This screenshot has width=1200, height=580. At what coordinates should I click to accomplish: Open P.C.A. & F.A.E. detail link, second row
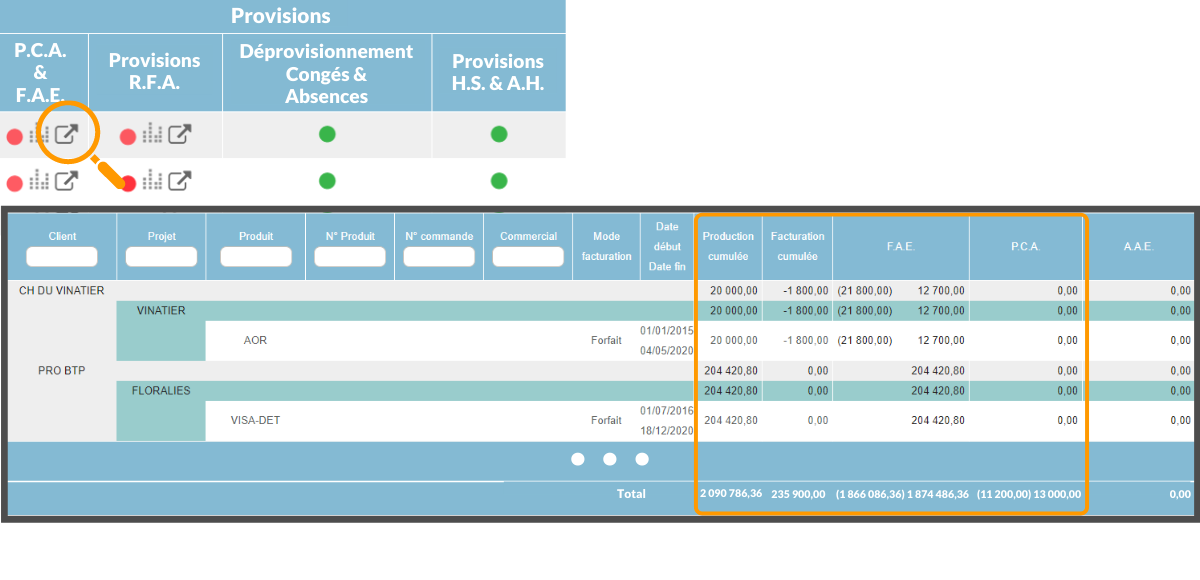click(66, 181)
